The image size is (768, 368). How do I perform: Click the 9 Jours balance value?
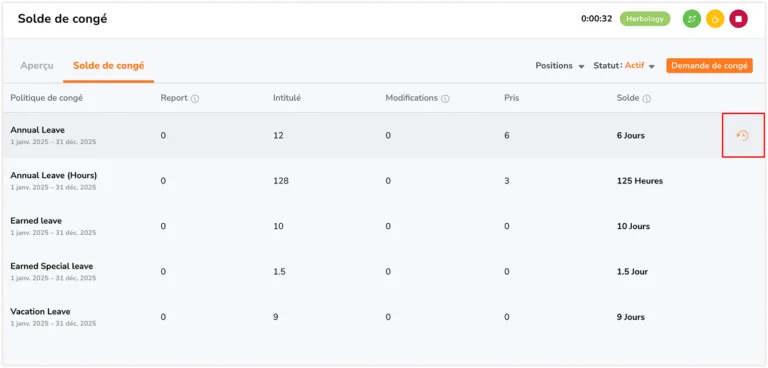click(x=630, y=317)
